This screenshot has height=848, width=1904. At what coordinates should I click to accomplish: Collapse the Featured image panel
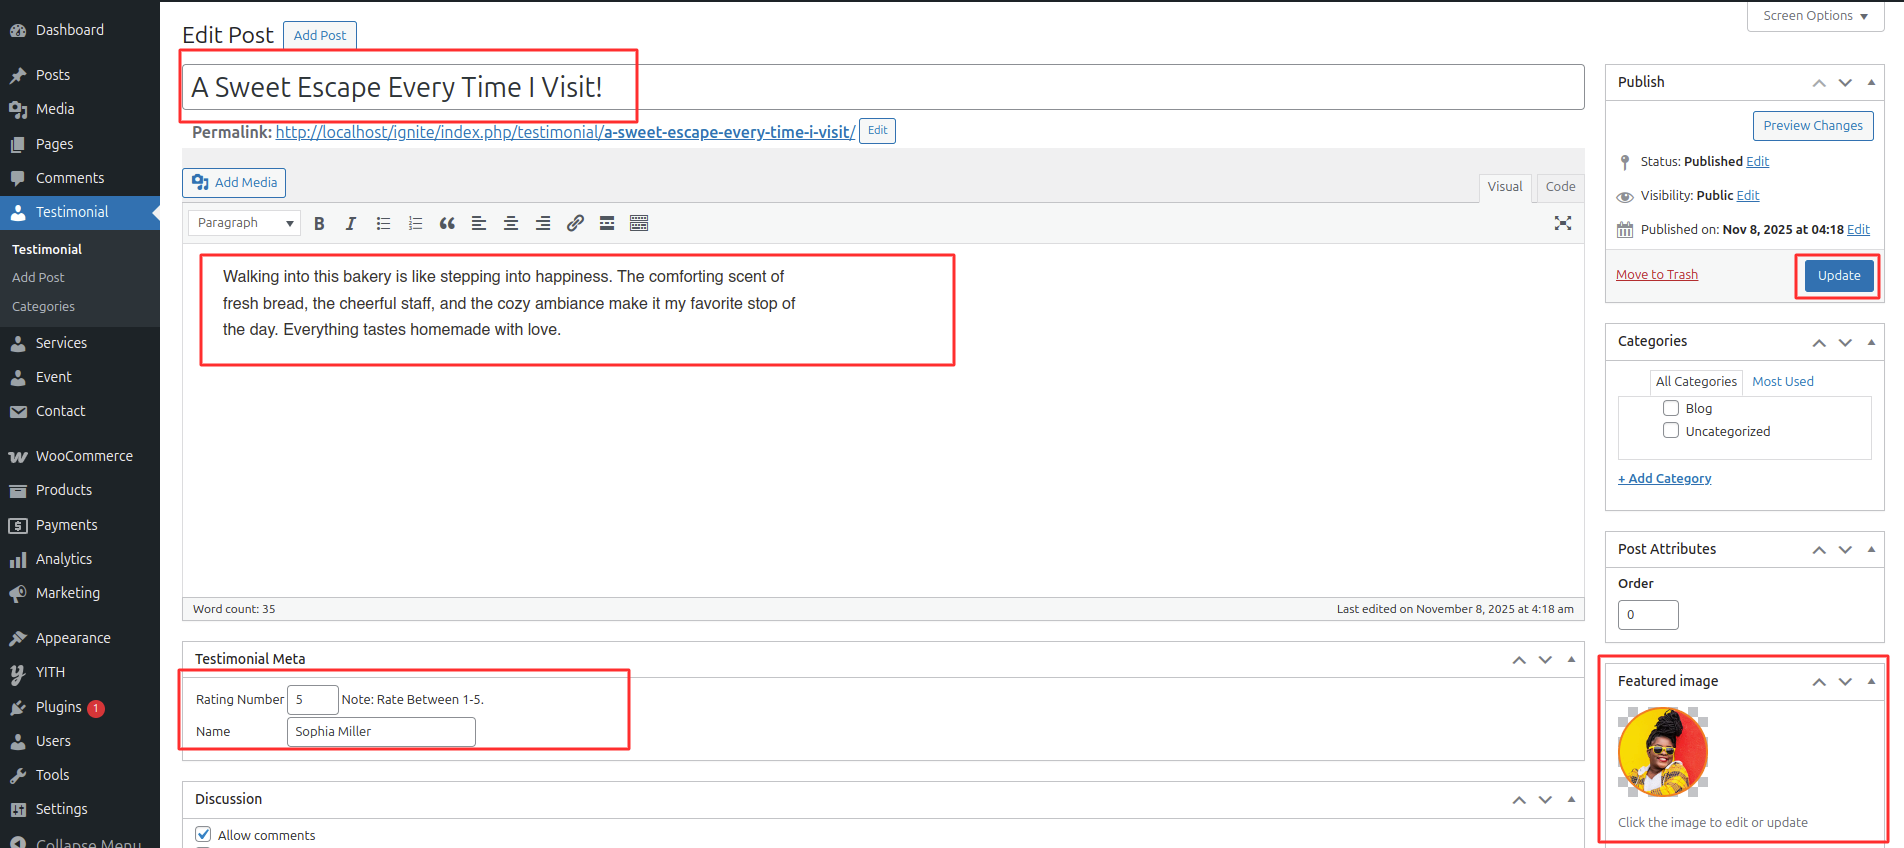(x=1871, y=681)
